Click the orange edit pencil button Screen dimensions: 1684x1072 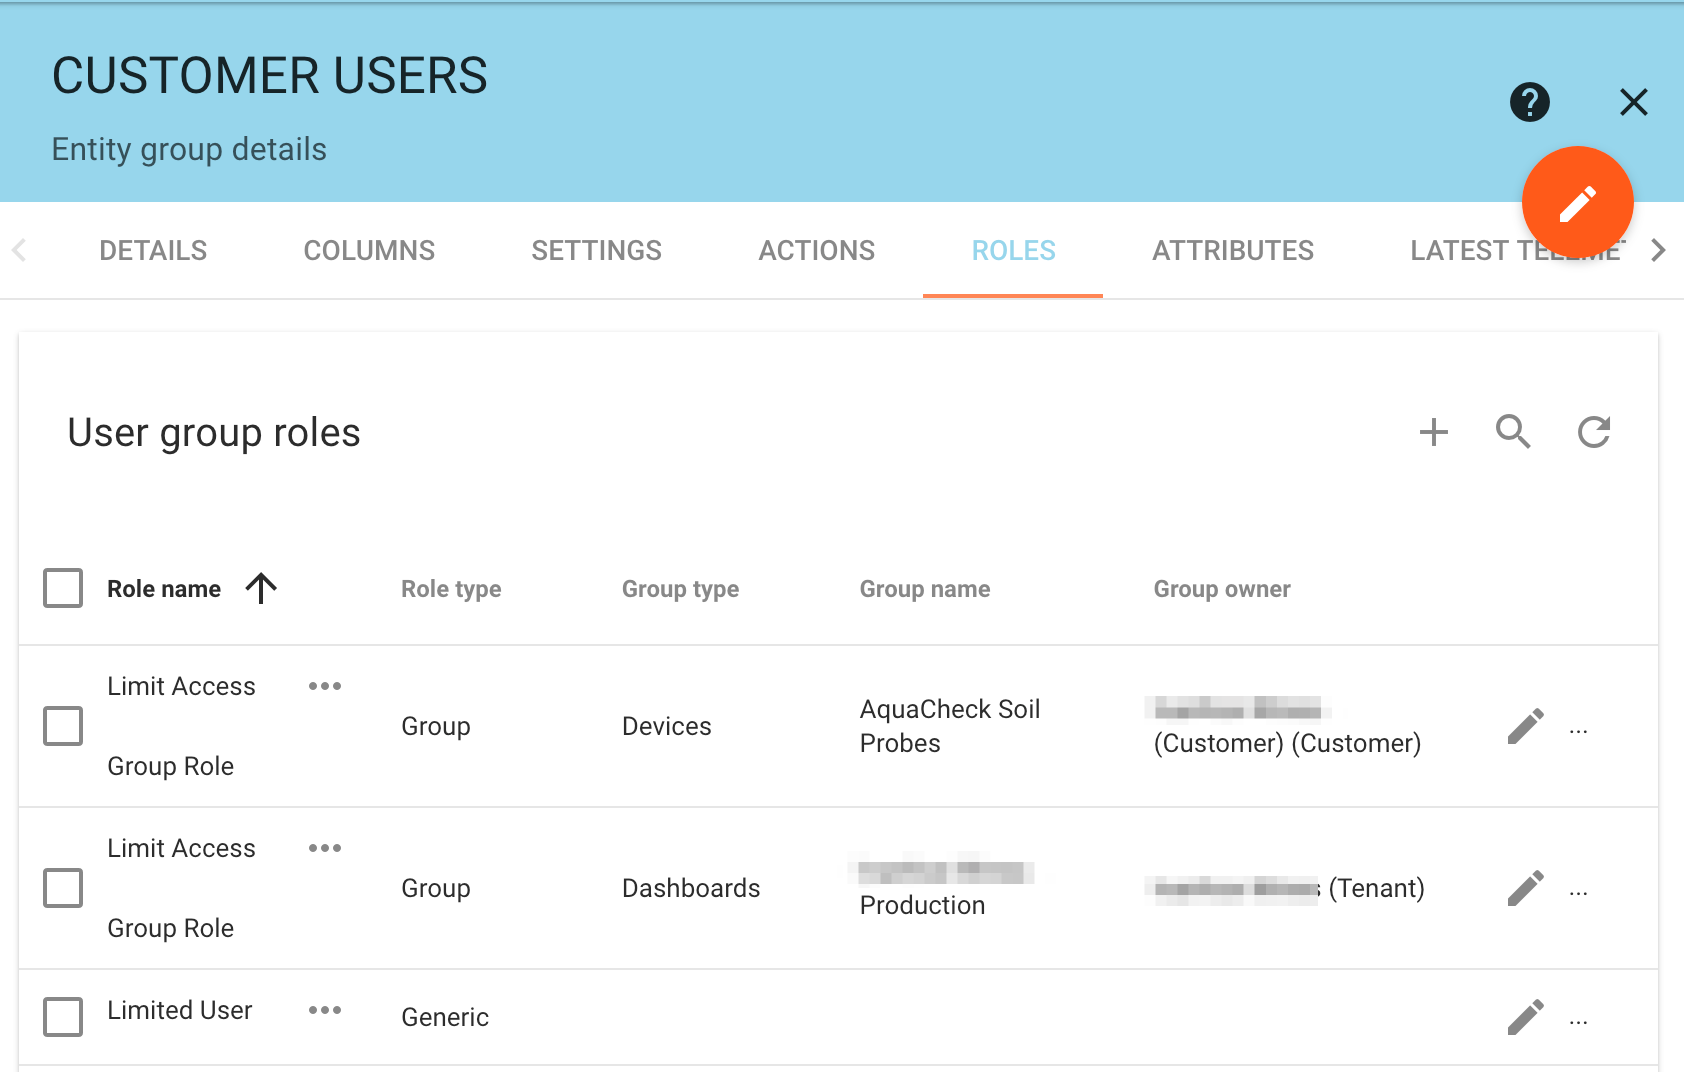point(1577,201)
